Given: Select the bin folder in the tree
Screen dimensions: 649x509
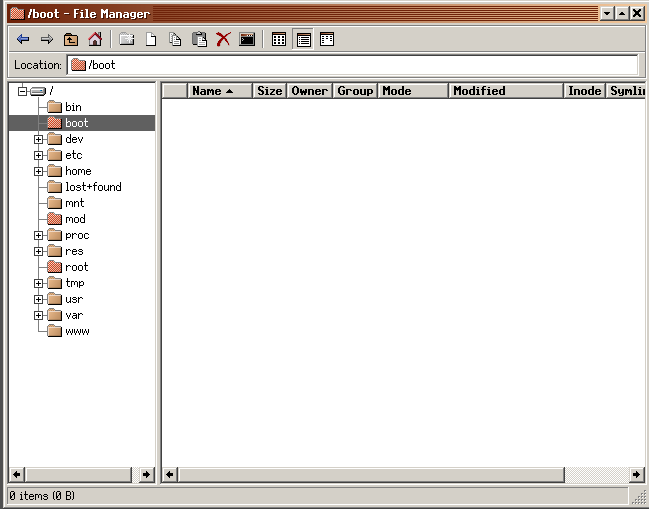Looking at the screenshot, I should click(65, 107).
